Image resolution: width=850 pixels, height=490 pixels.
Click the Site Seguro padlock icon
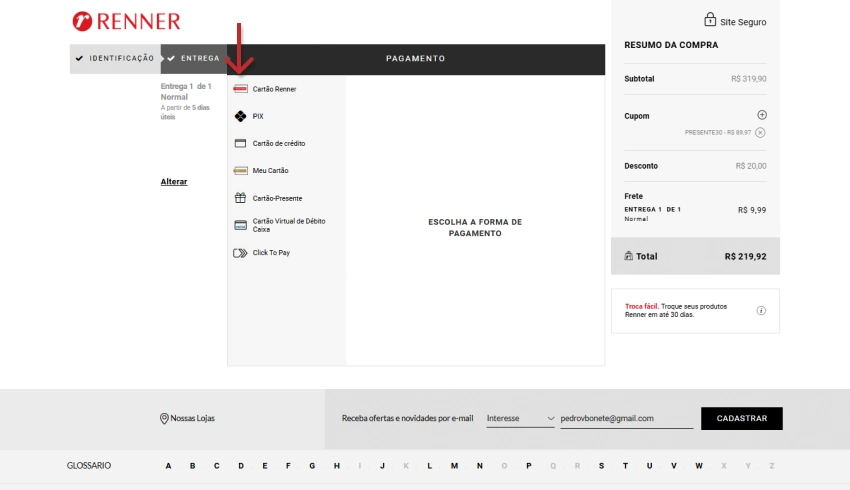[x=710, y=20]
